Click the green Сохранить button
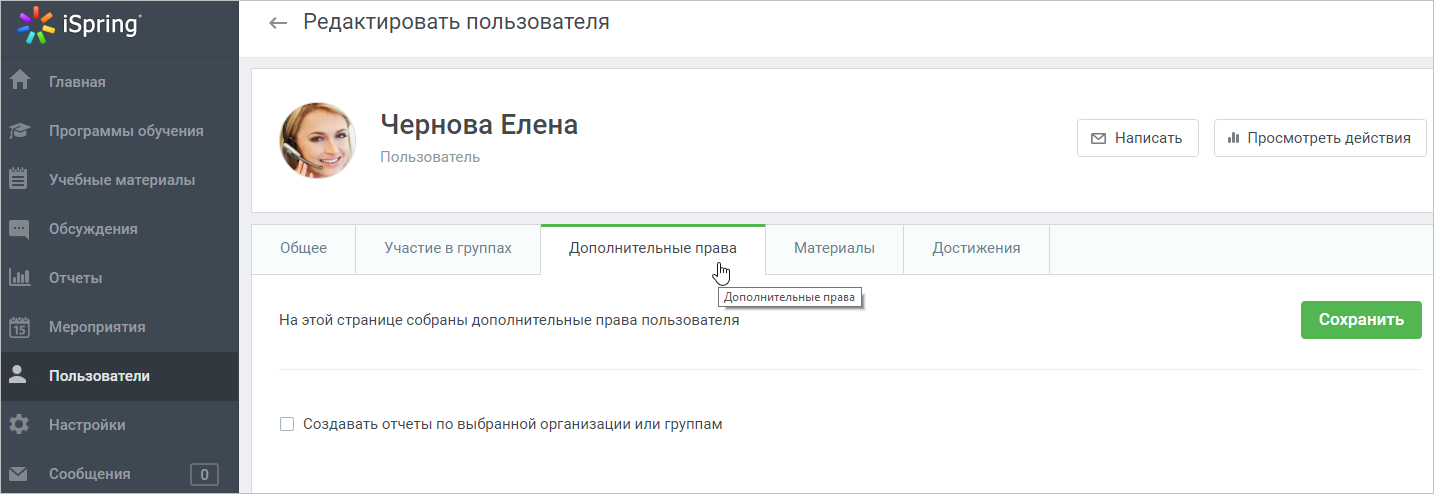Viewport: 1434px width, 494px height. [1361, 320]
